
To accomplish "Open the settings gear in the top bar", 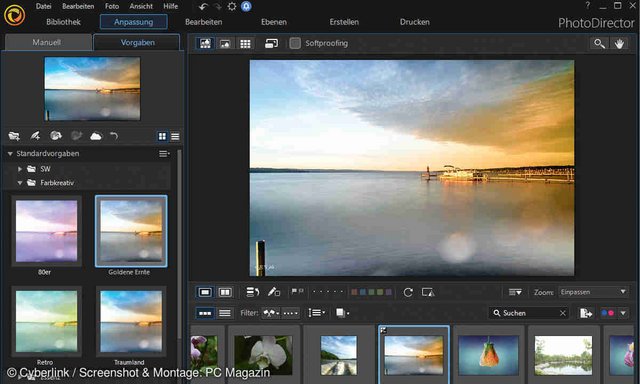I will pos(232,7).
